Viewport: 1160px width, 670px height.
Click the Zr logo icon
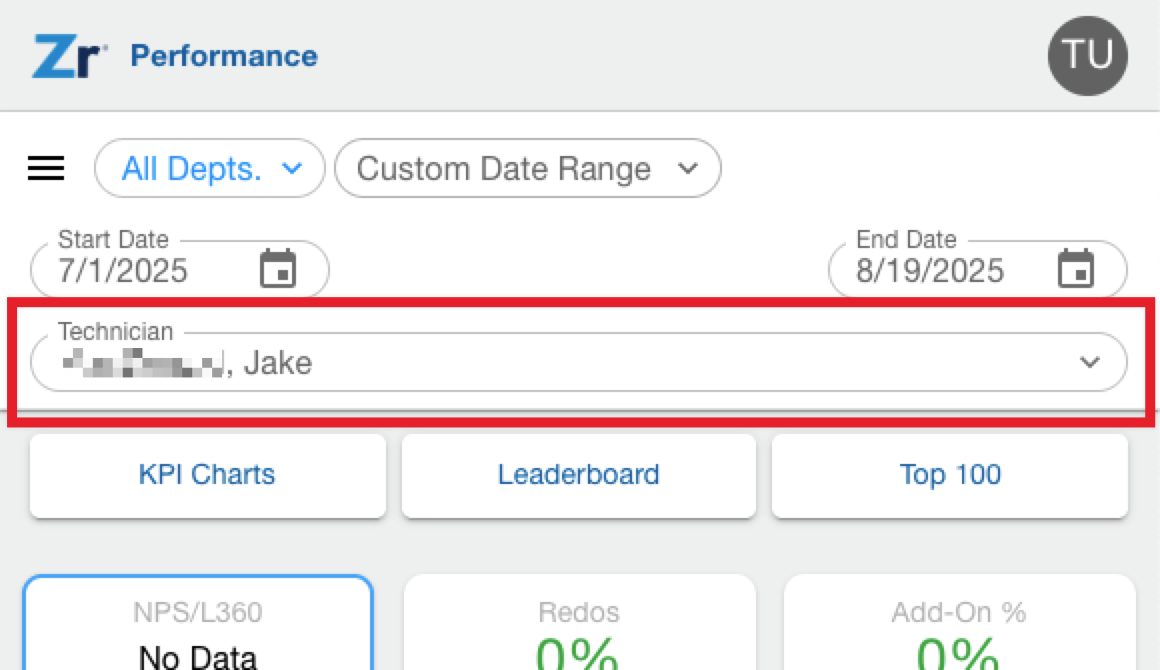point(70,56)
